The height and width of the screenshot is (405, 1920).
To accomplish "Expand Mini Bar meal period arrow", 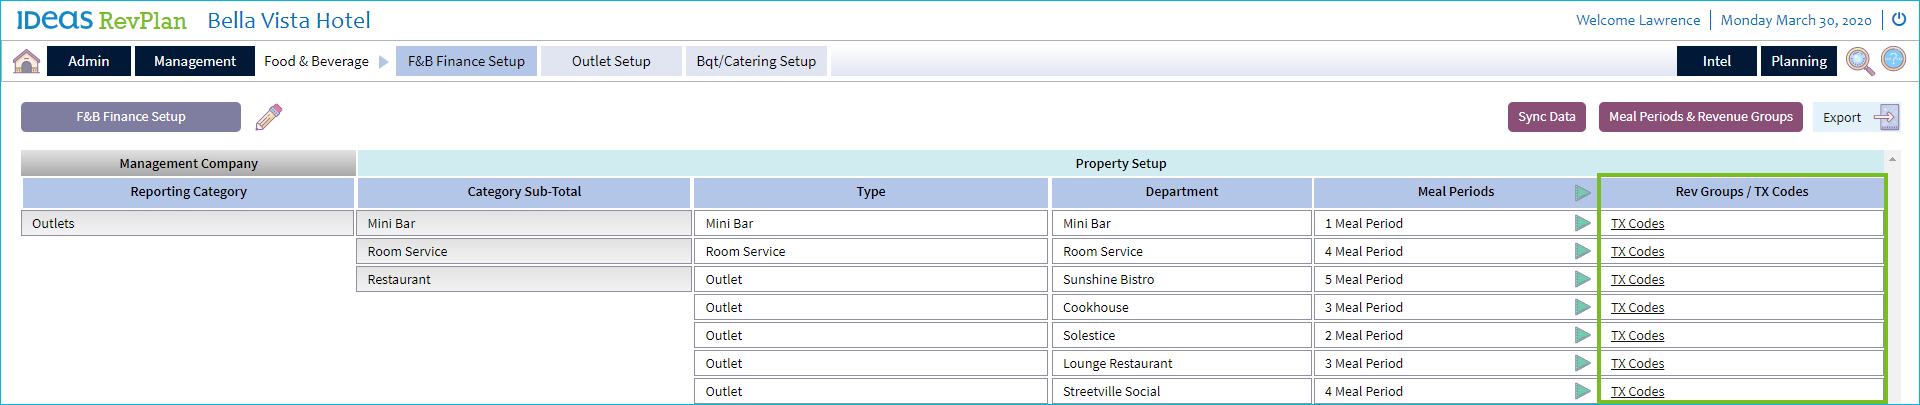I will [1582, 223].
